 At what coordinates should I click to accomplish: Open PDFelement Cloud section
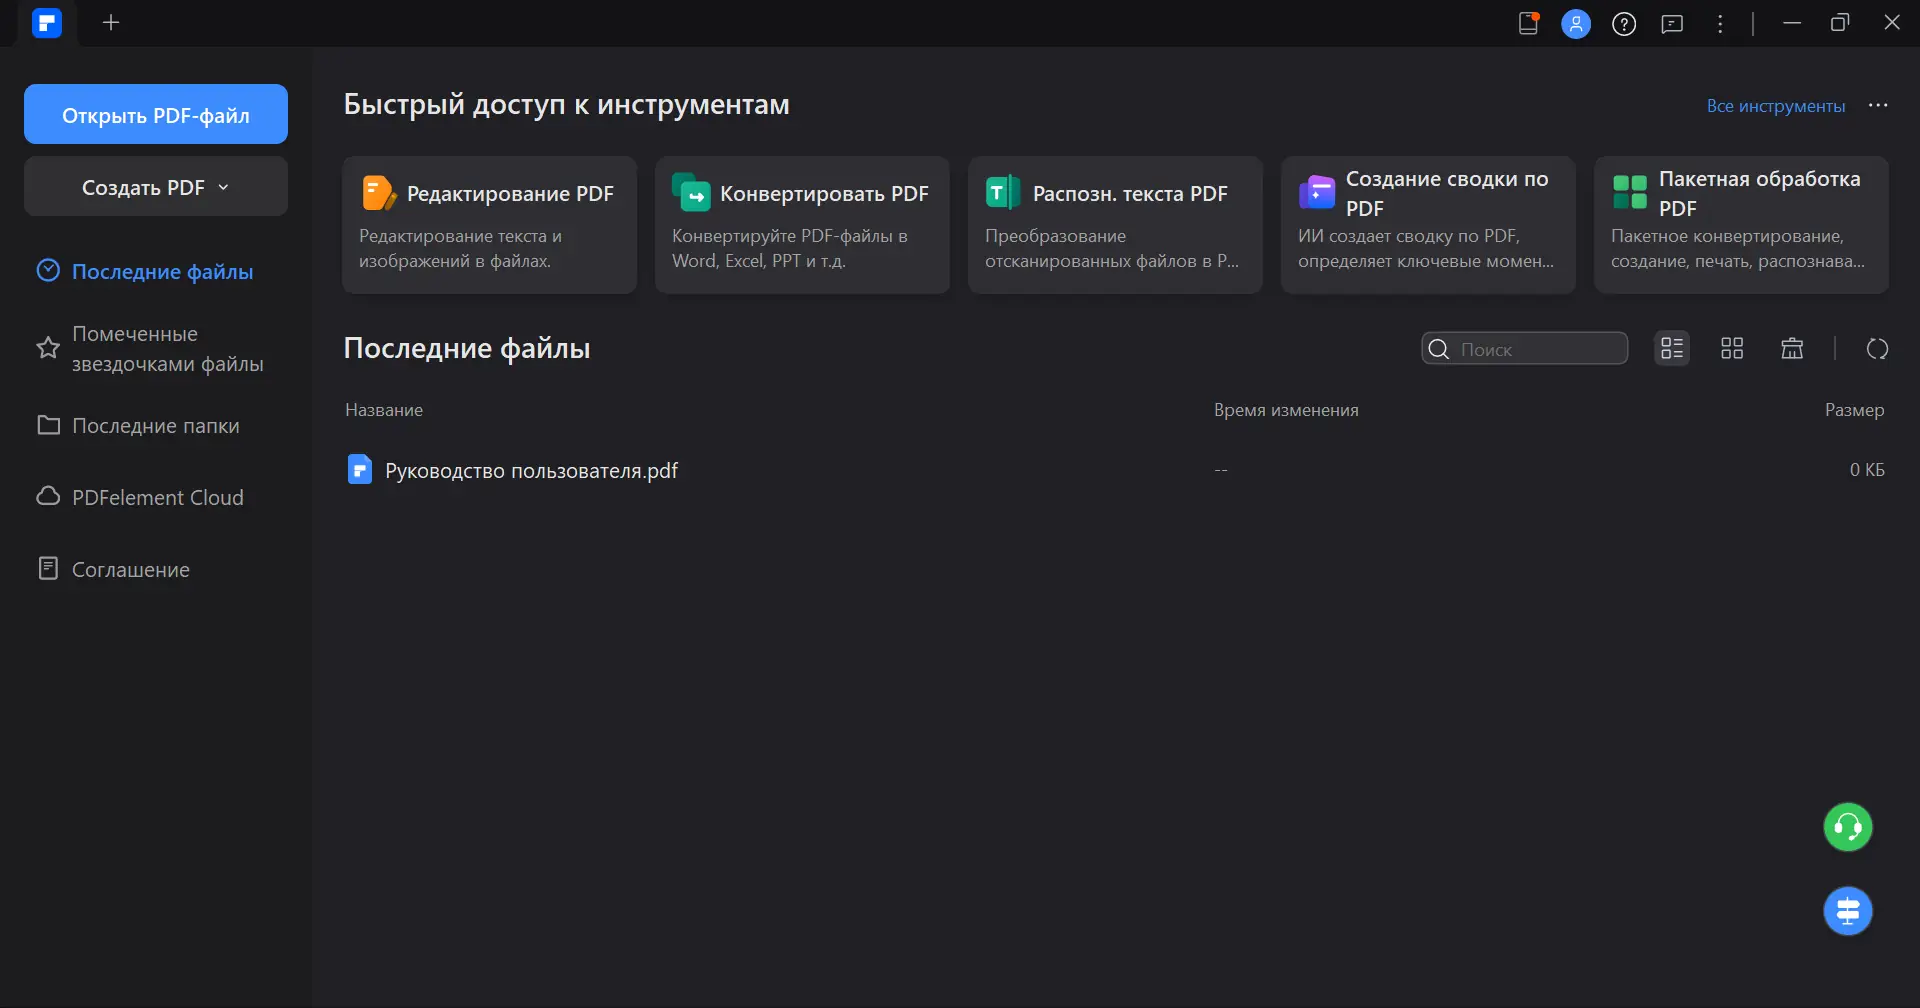[157, 497]
